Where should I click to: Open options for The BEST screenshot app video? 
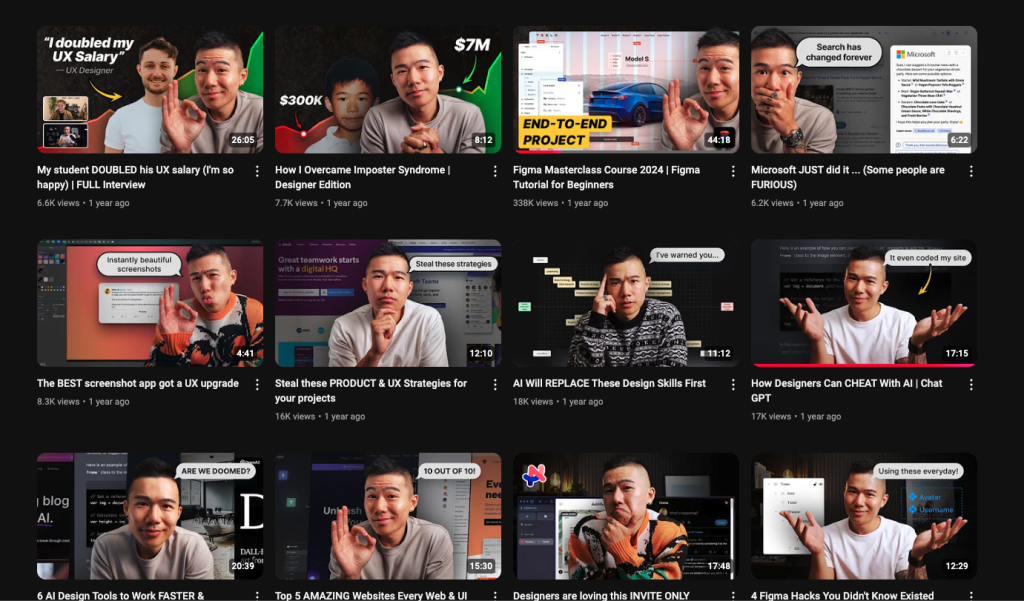[x=257, y=385]
